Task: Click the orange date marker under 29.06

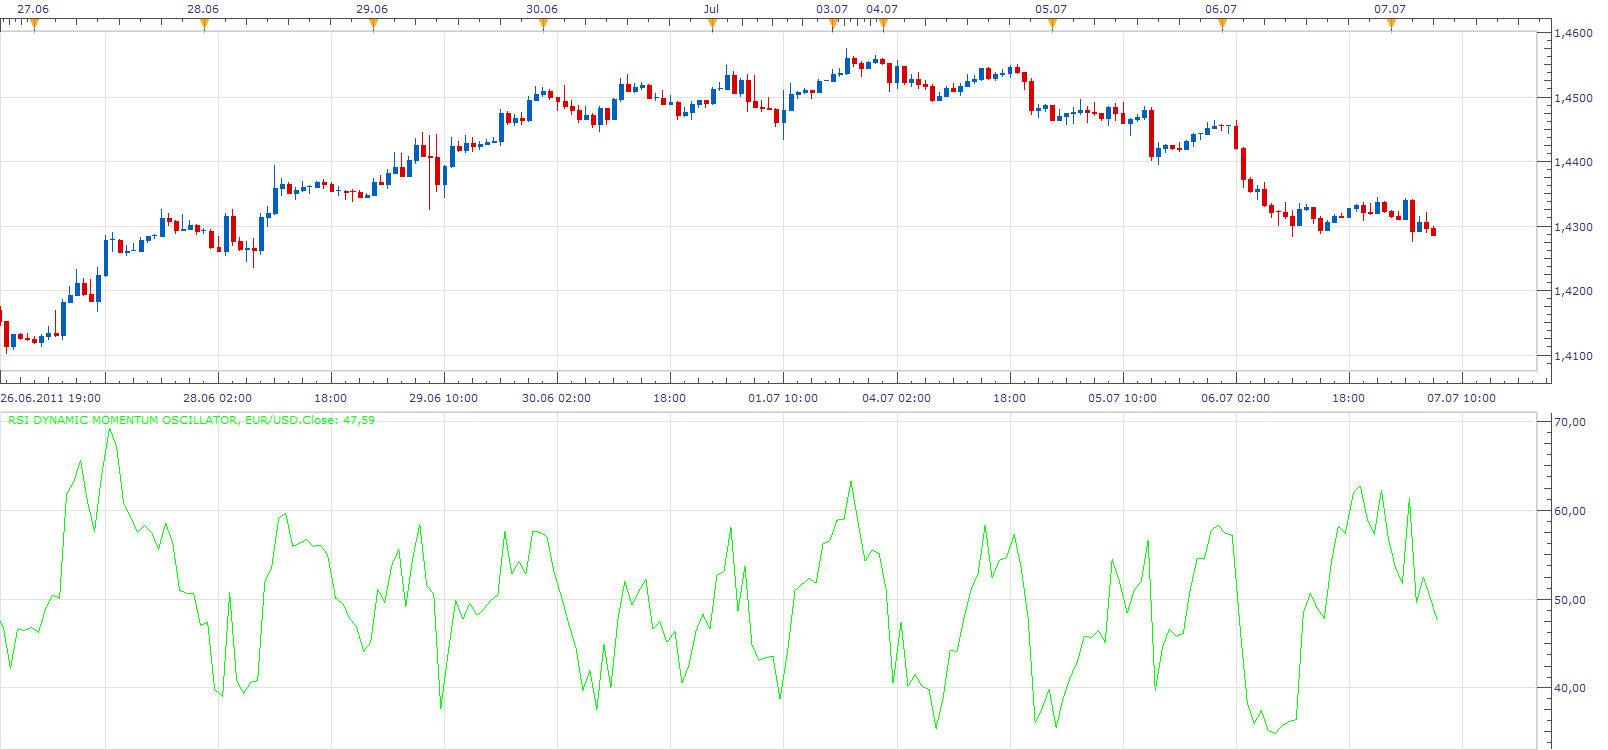Action: coord(373,25)
